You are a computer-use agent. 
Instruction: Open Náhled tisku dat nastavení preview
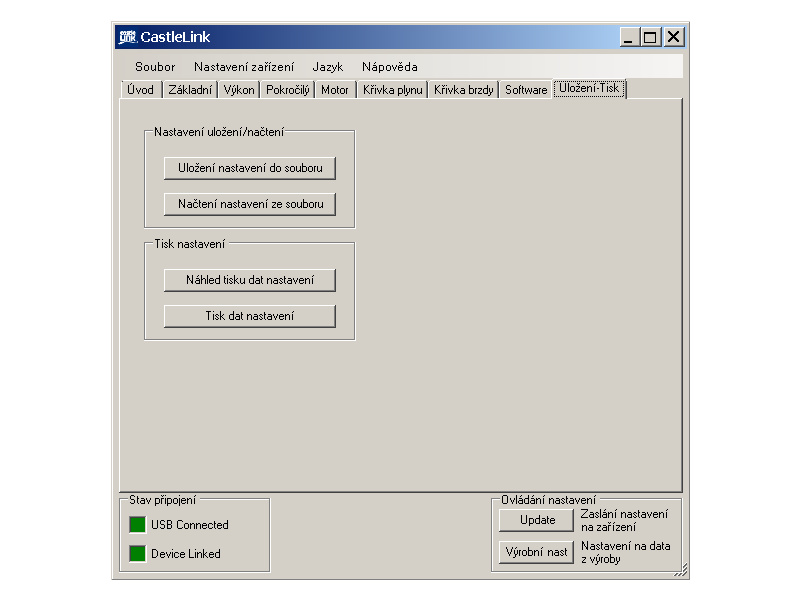coord(250,280)
